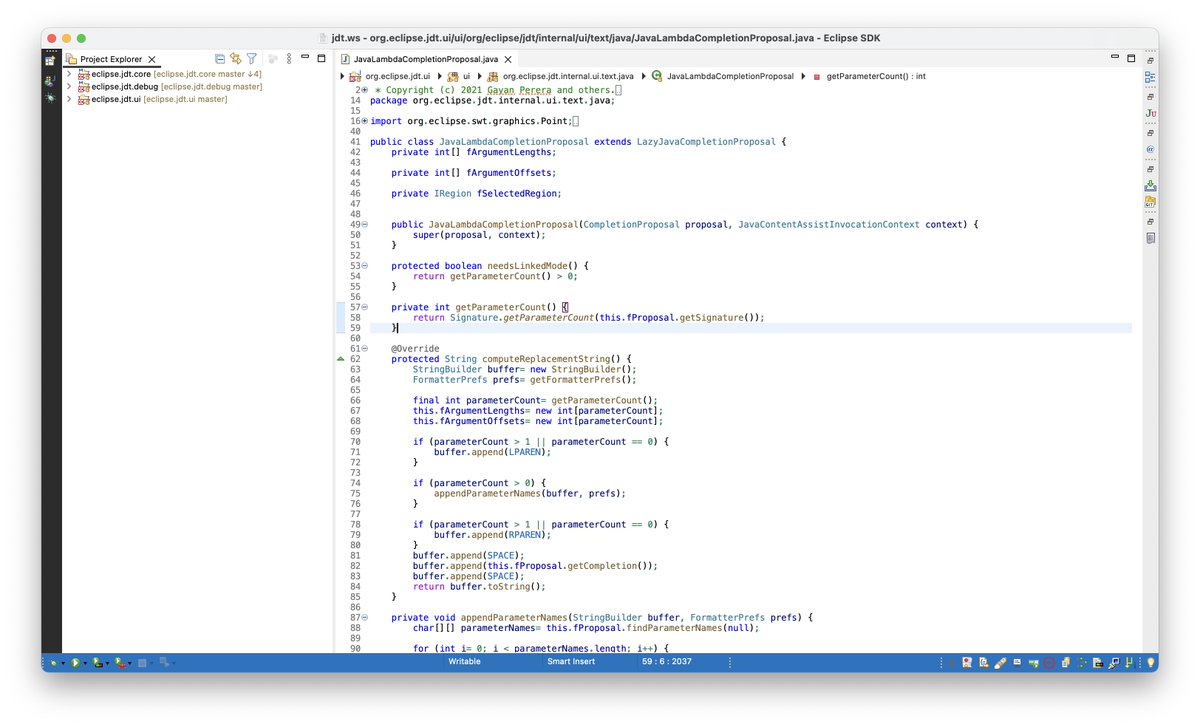The width and height of the screenshot is (1200, 727).
Task: Restore topmost stack icon in right trim
Action: click(x=1150, y=60)
